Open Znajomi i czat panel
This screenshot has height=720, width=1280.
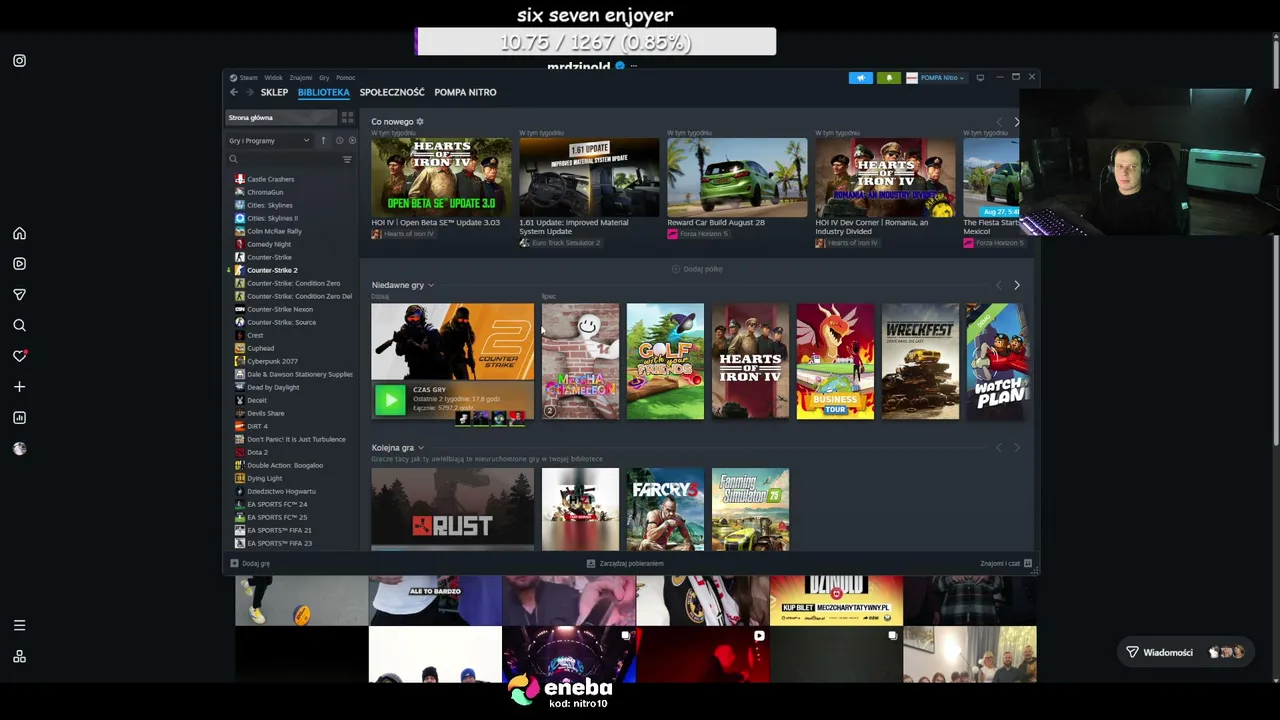pos(1006,563)
